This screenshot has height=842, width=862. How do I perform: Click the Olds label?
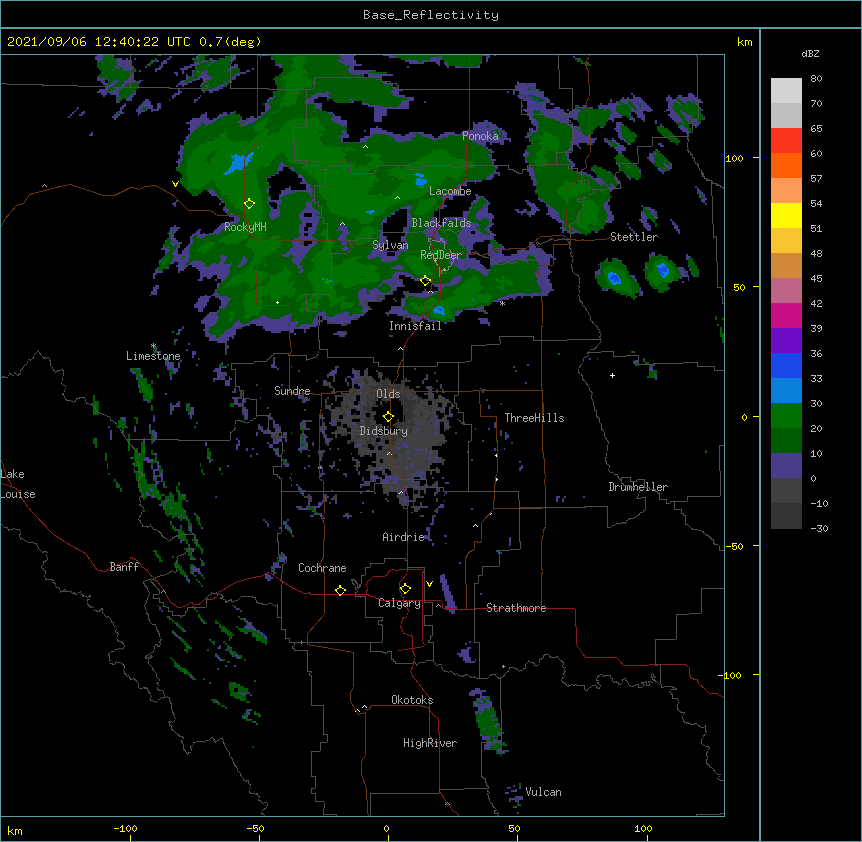click(388, 394)
